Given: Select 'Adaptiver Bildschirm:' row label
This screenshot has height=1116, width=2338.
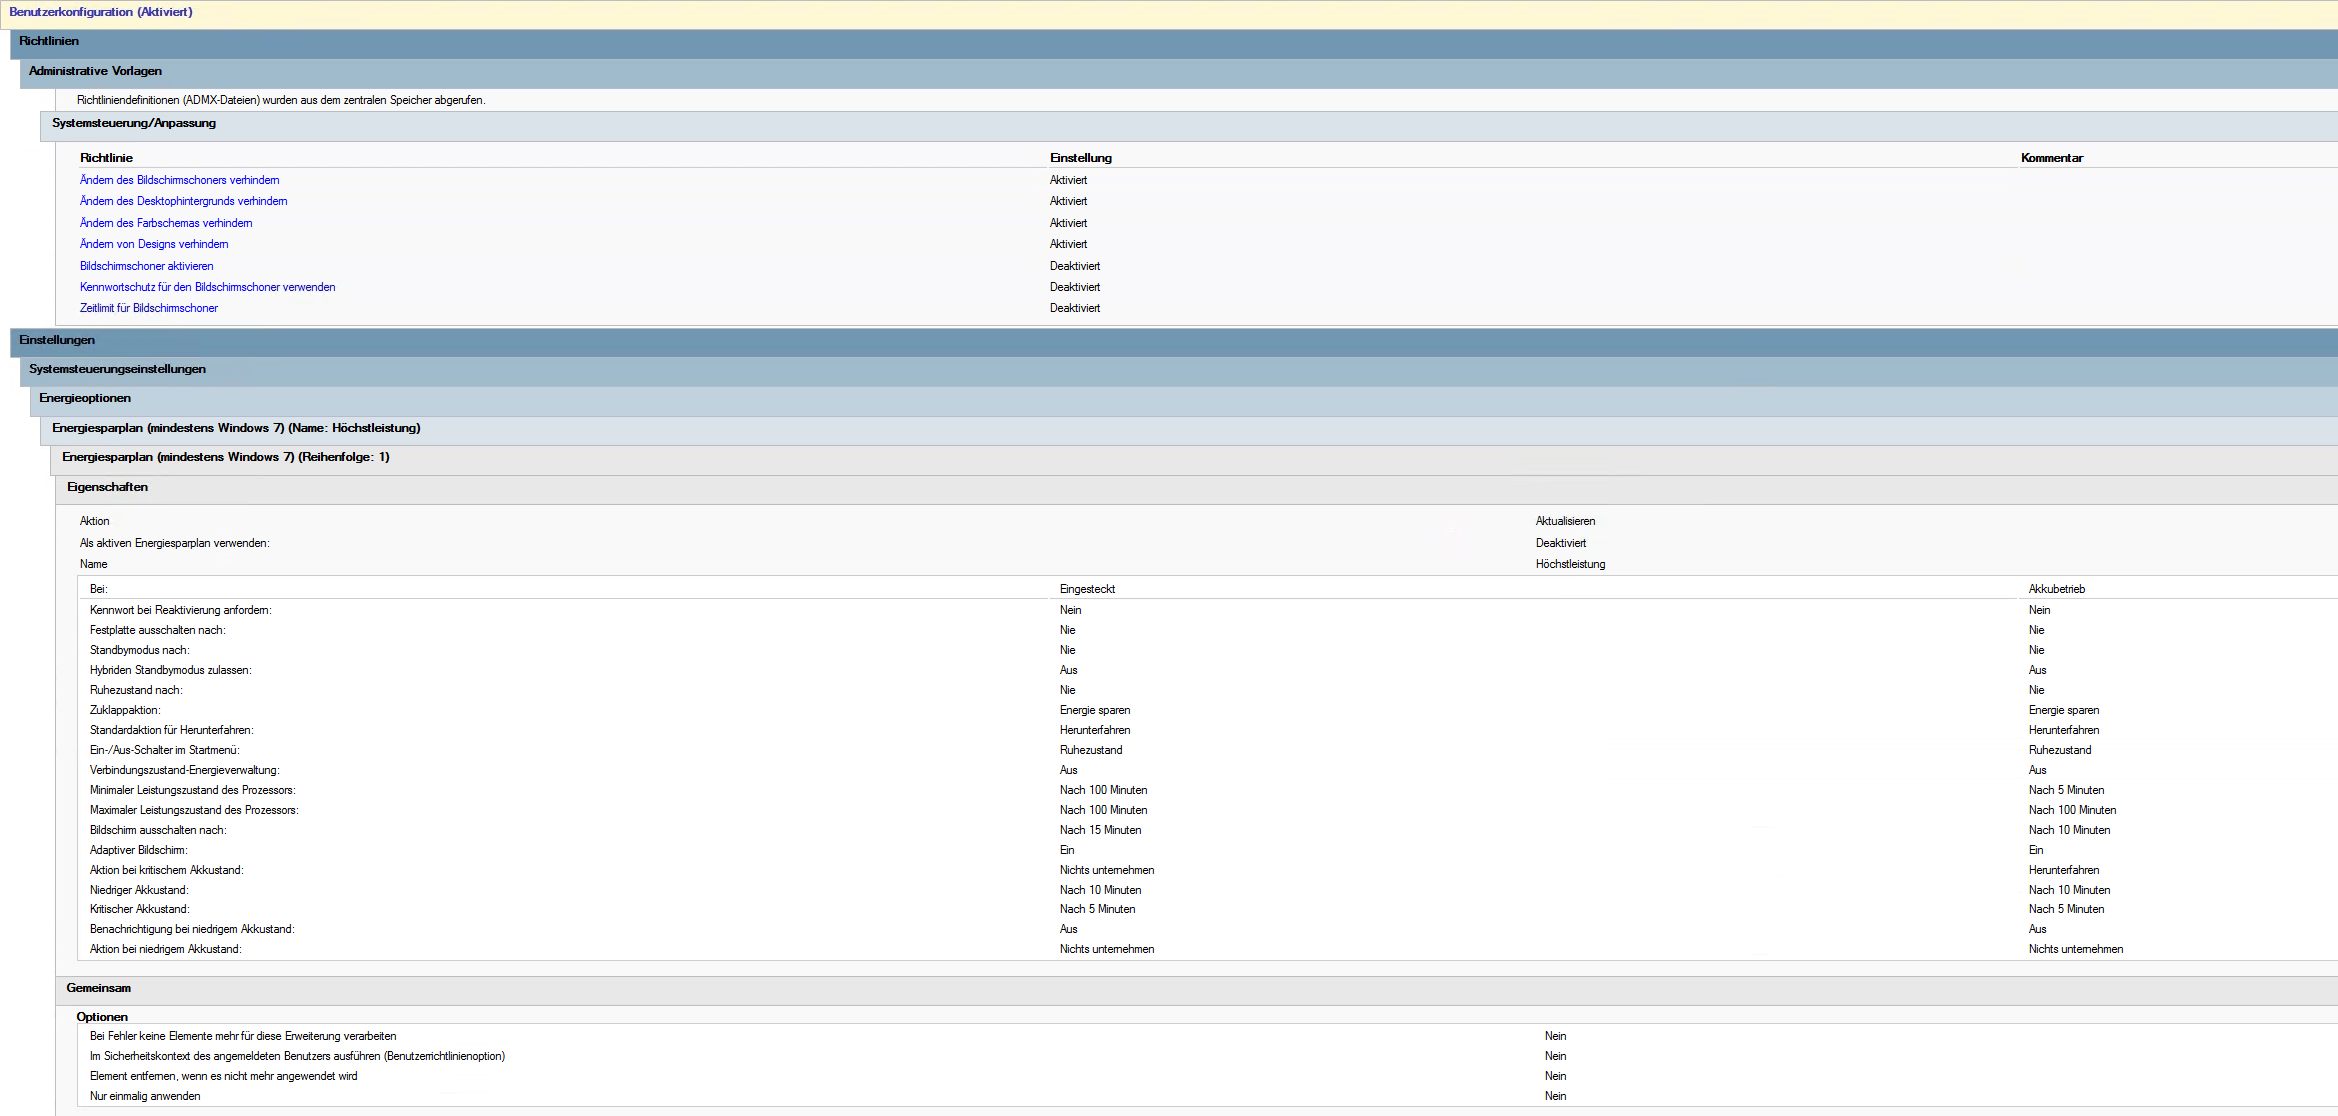Looking at the screenshot, I should point(139,850).
